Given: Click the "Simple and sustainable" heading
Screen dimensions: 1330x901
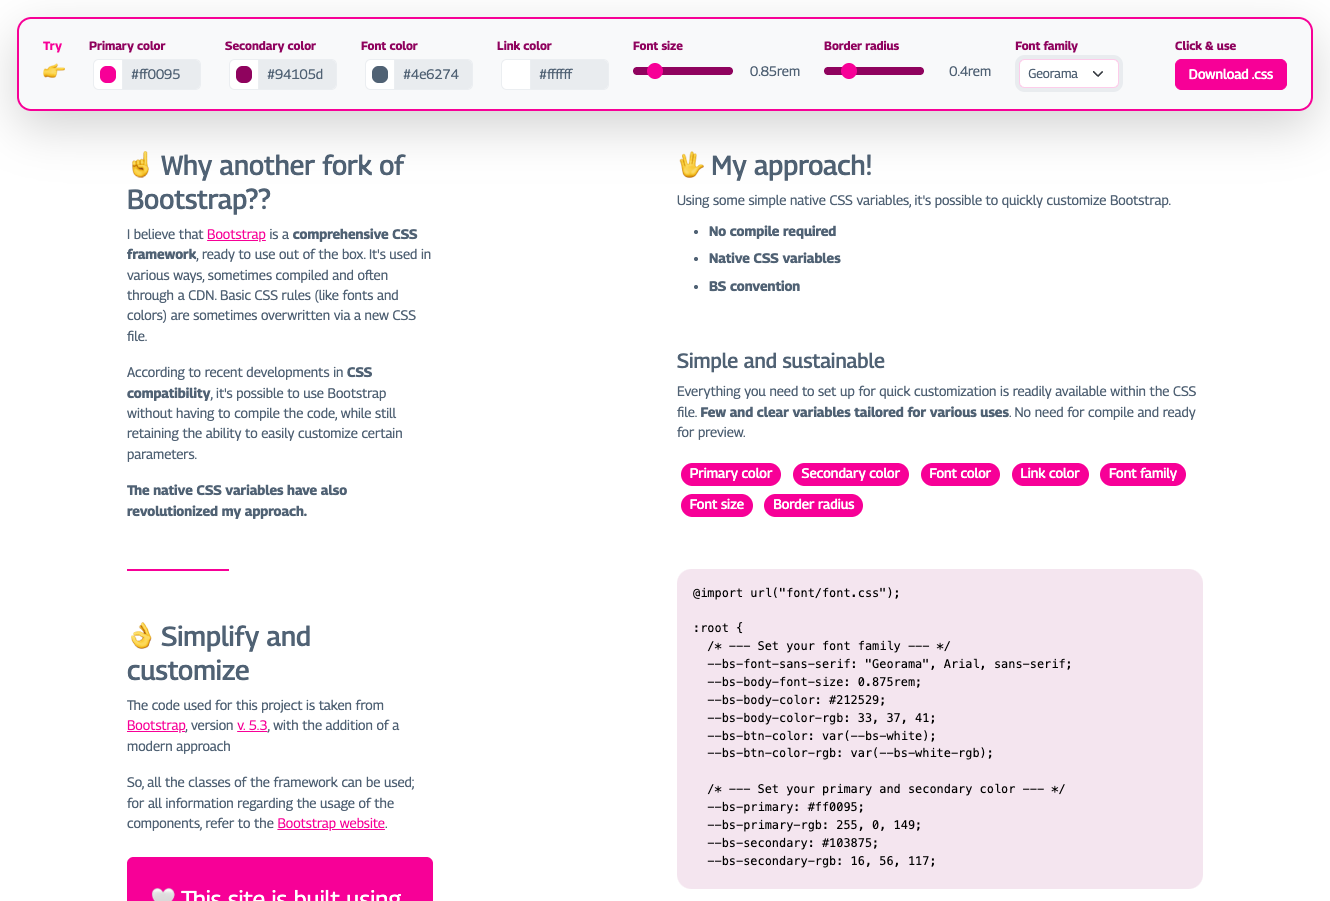Looking at the screenshot, I should [x=781, y=361].
